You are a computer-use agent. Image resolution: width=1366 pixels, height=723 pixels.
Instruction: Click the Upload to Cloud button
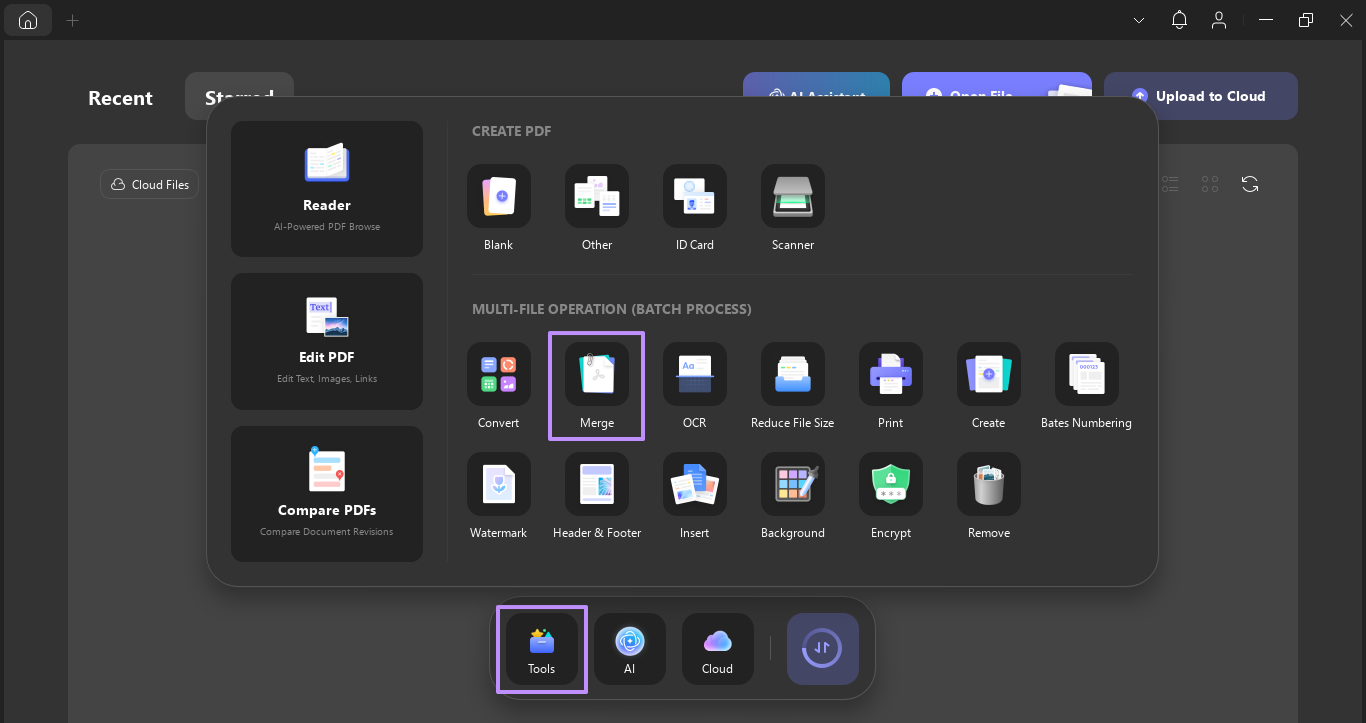pos(1201,95)
